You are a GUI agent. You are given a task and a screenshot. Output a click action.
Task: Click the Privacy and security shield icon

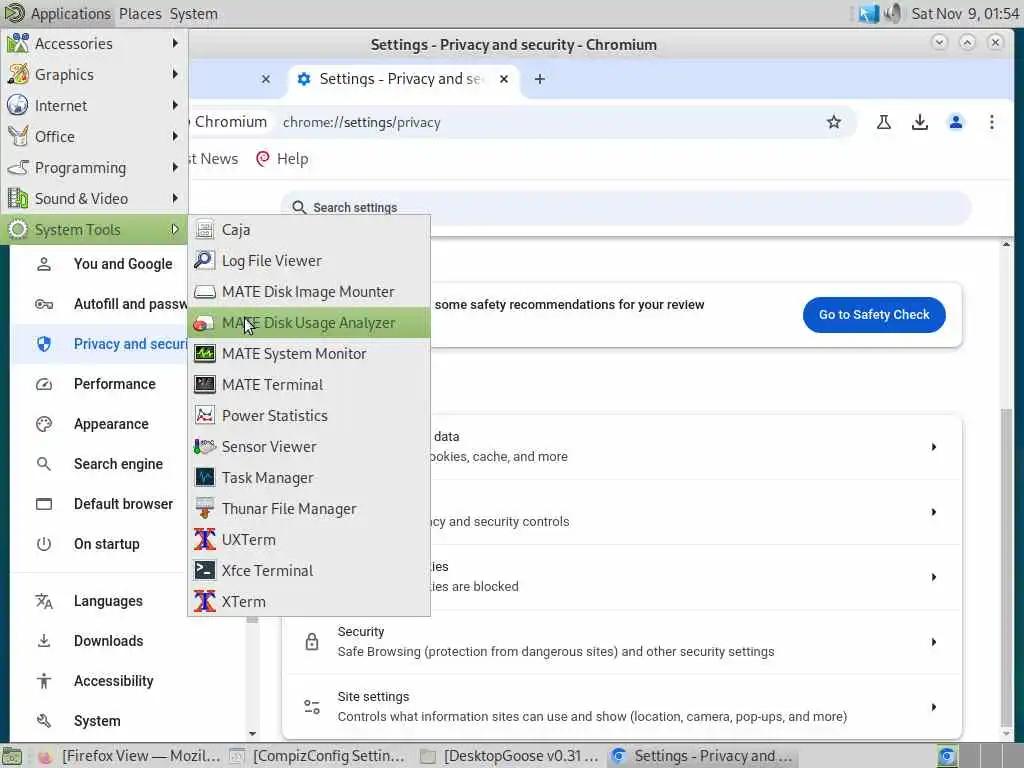click(44, 344)
